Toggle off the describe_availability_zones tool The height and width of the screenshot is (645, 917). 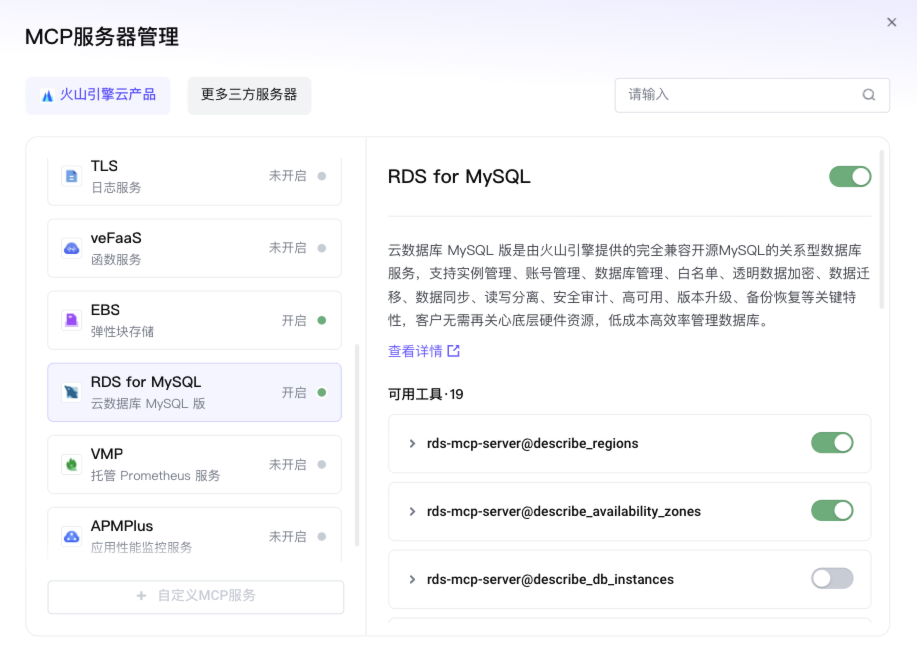point(832,511)
